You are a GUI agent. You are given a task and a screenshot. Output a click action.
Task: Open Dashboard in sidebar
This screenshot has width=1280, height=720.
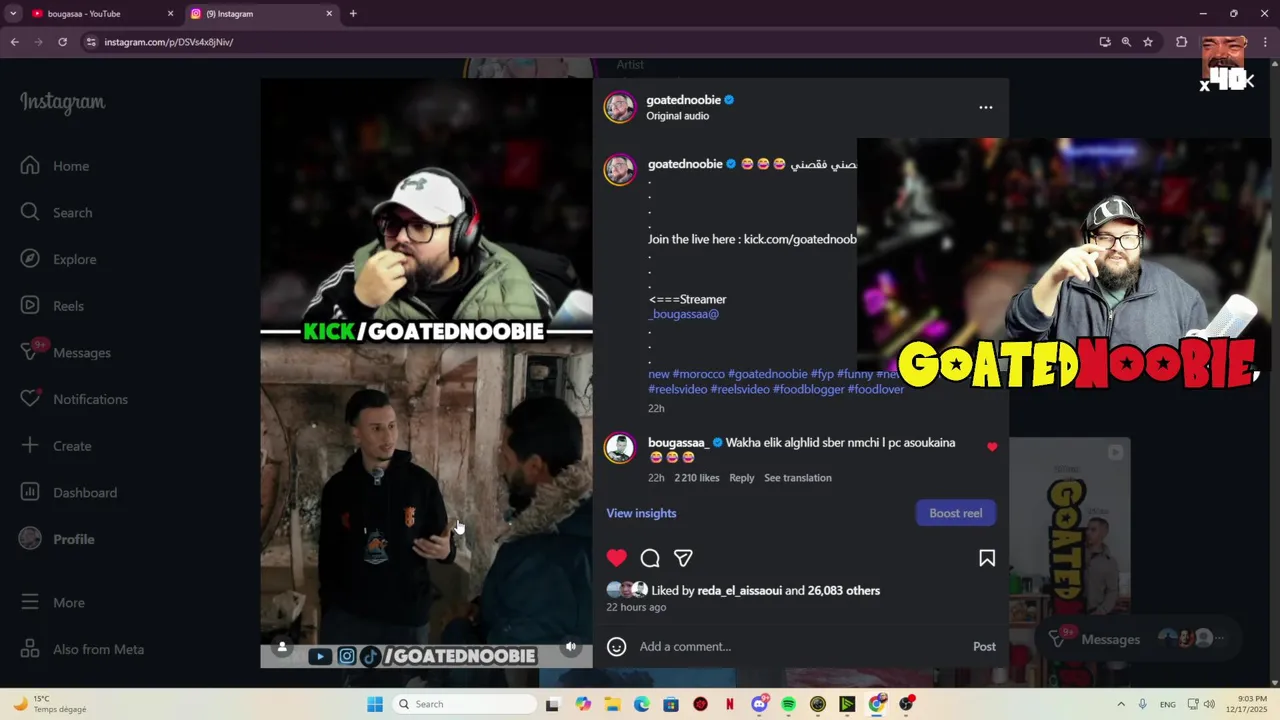[x=70, y=492]
